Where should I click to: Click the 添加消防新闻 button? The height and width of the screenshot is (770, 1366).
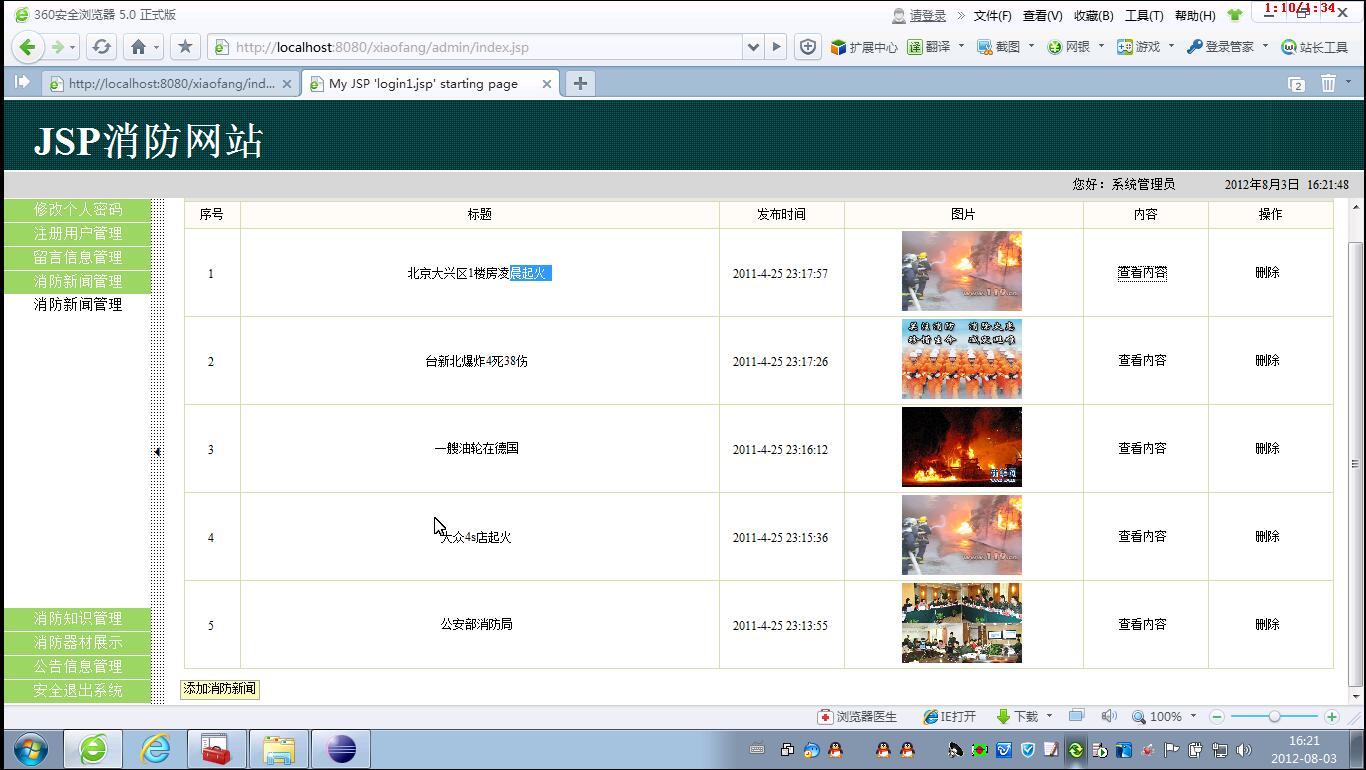pyautogui.click(x=220, y=689)
